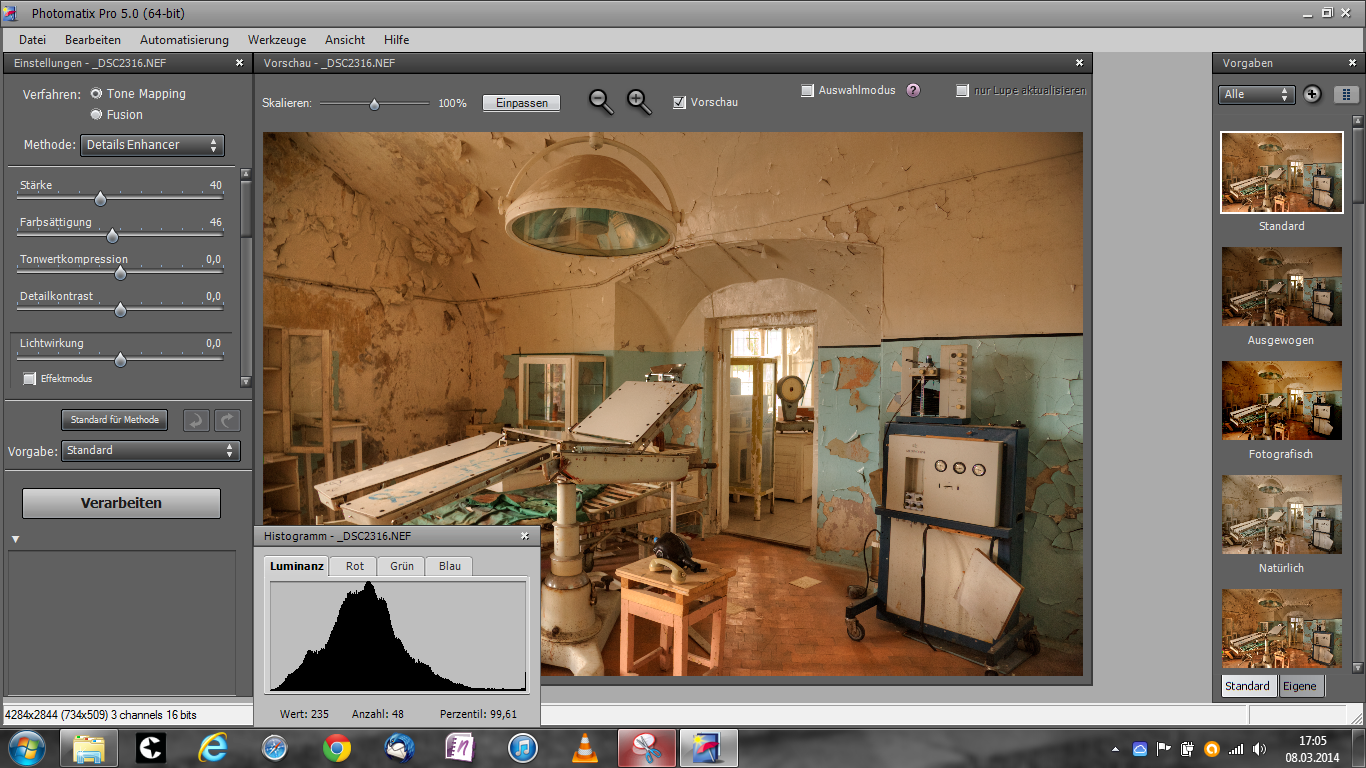Click the zoom in magnifier icon
1366x768 pixels.
click(x=639, y=101)
